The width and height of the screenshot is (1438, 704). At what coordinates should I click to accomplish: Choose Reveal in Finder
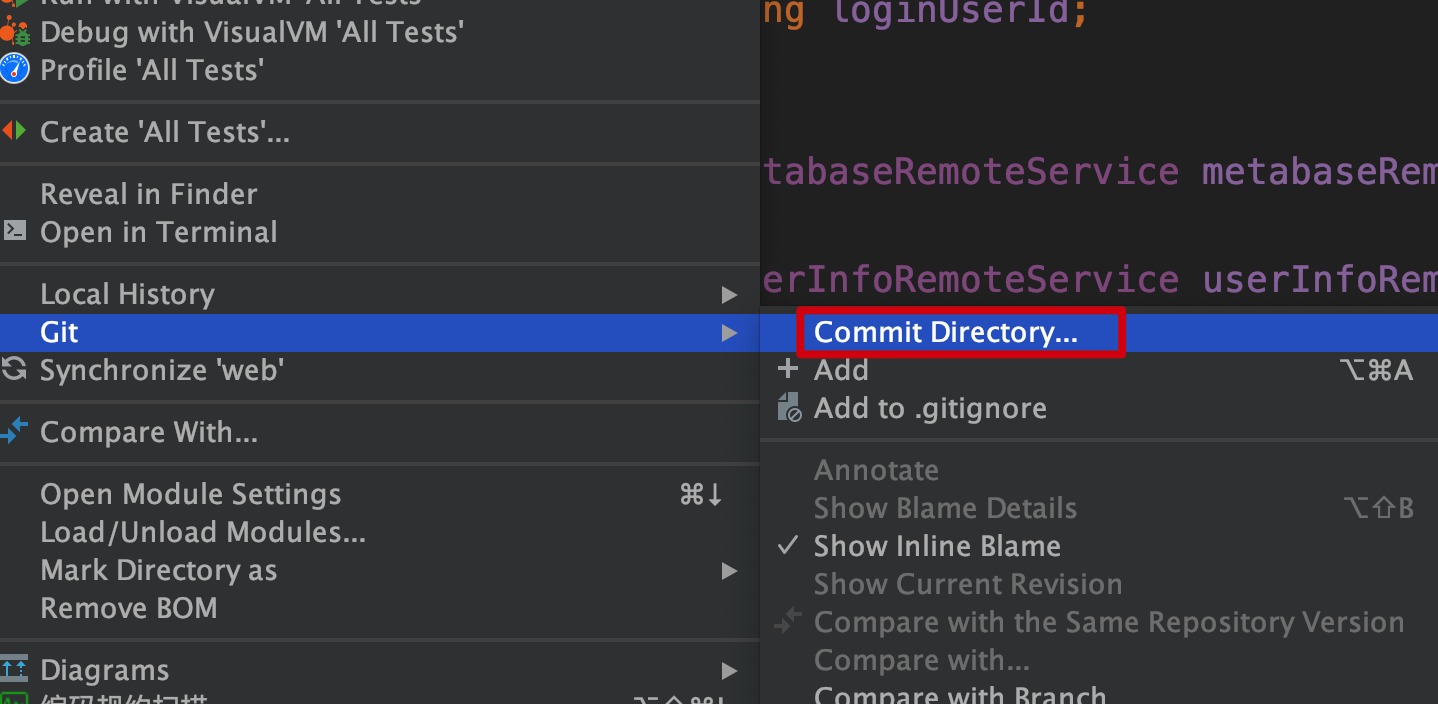148,193
